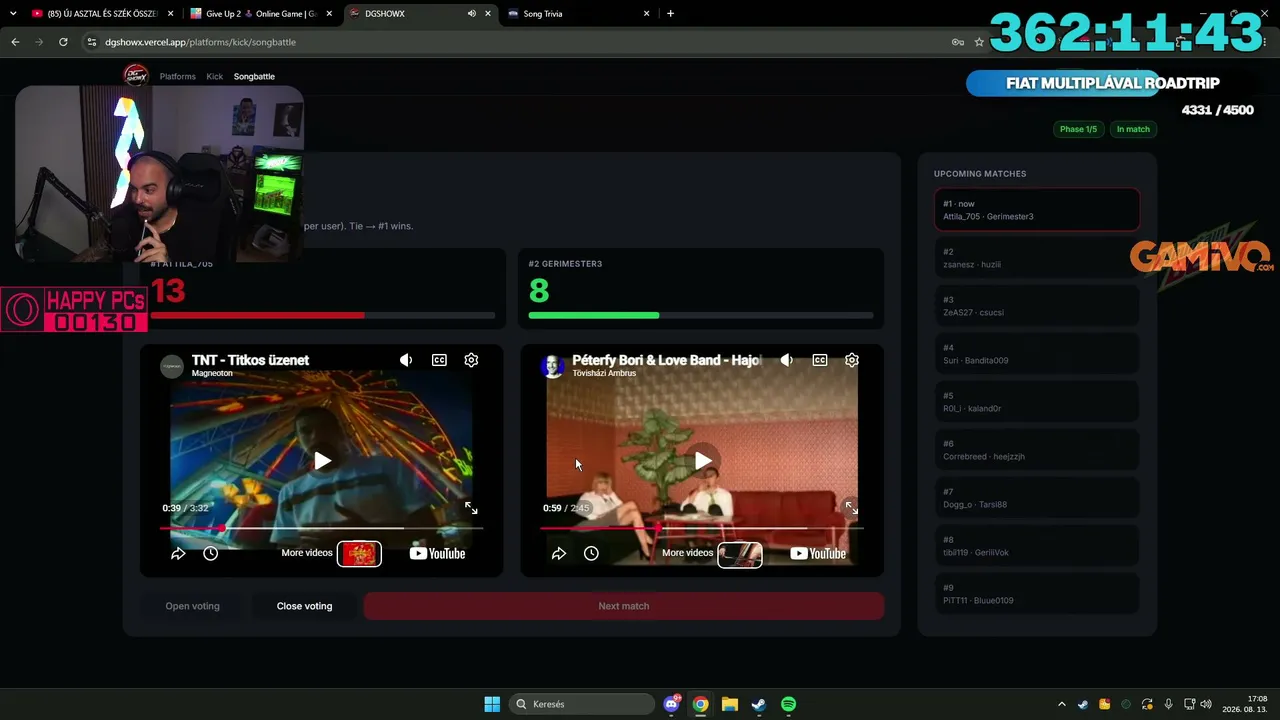Image resolution: width=1280 pixels, height=720 pixels.
Task: Open More videos thumbnail on TNT player
Action: pyautogui.click(x=359, y=553)
